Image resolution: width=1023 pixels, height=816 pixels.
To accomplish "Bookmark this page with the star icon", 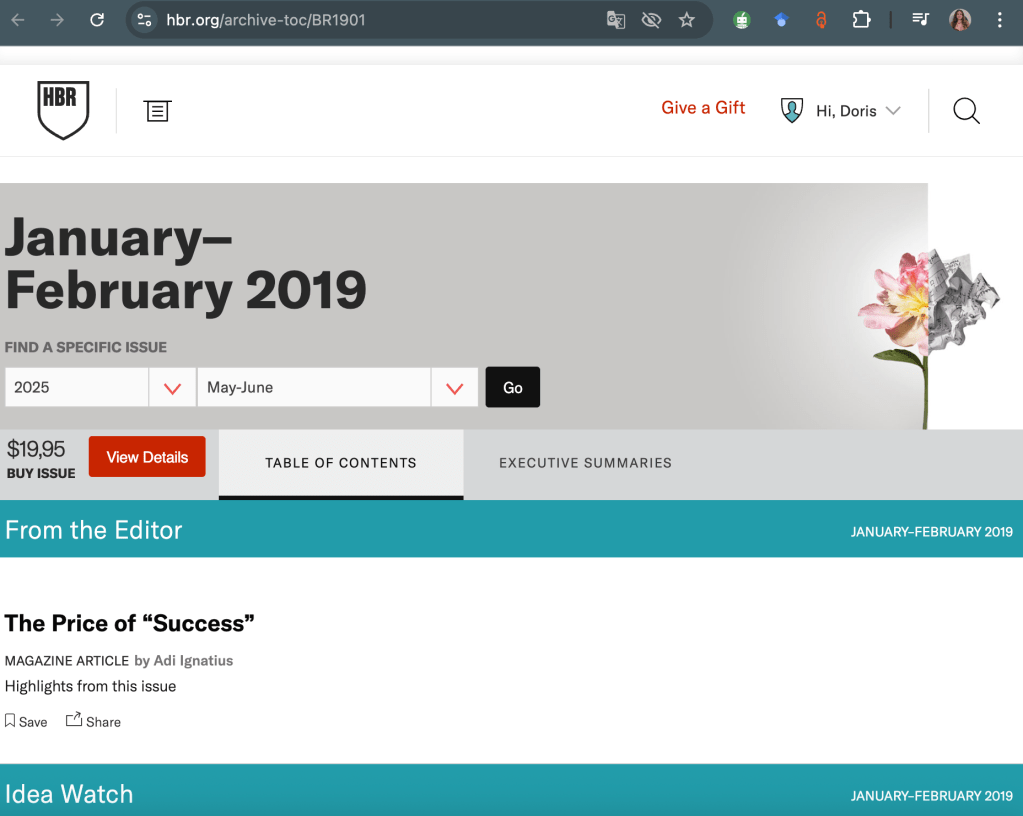I will point(687,20).
